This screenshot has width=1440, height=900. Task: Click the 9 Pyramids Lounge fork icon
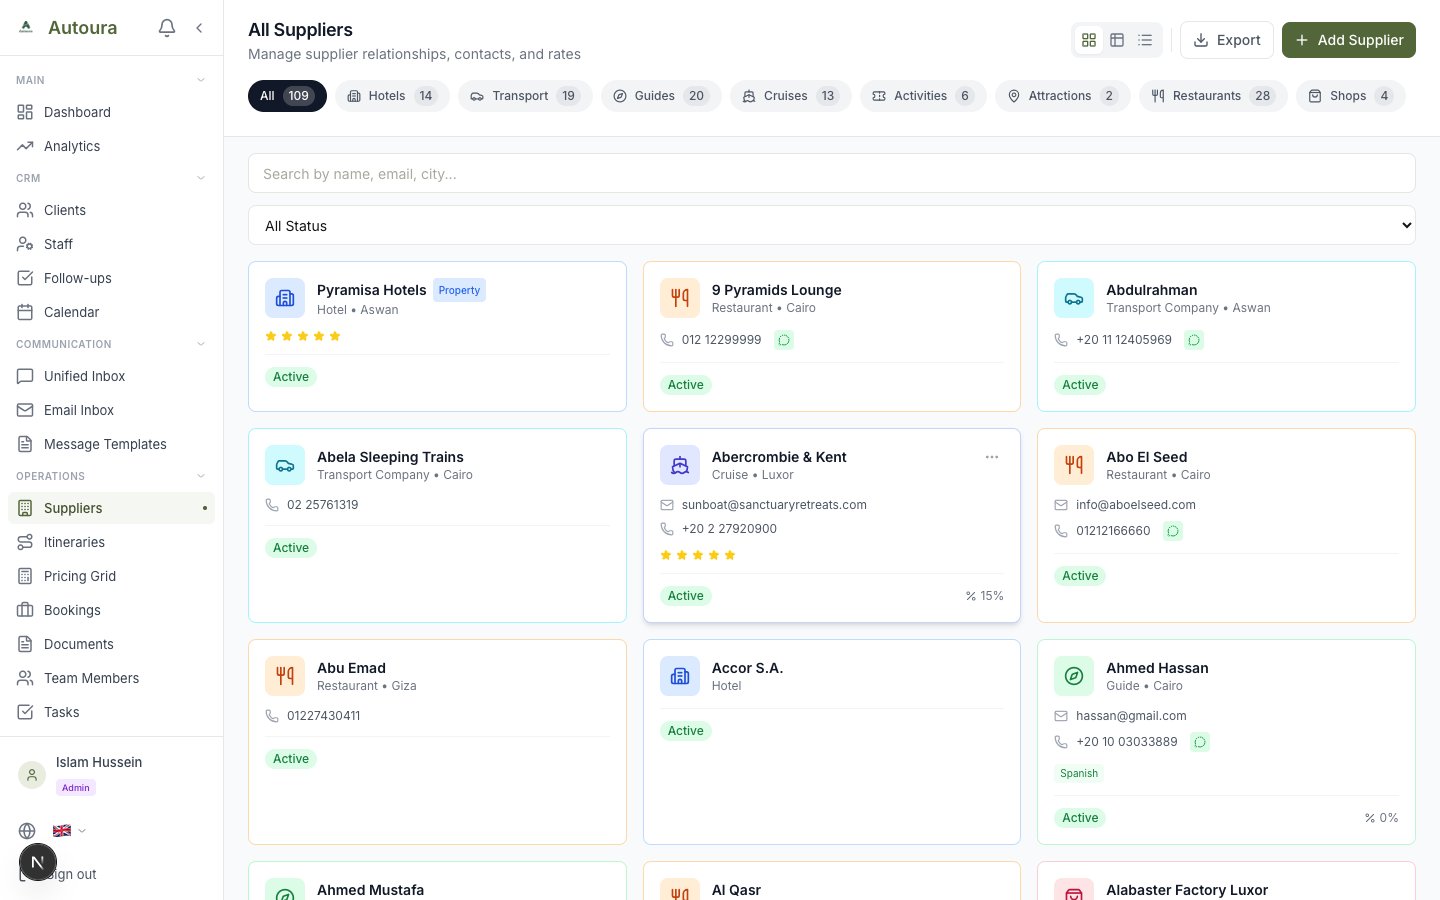[680, 298]
